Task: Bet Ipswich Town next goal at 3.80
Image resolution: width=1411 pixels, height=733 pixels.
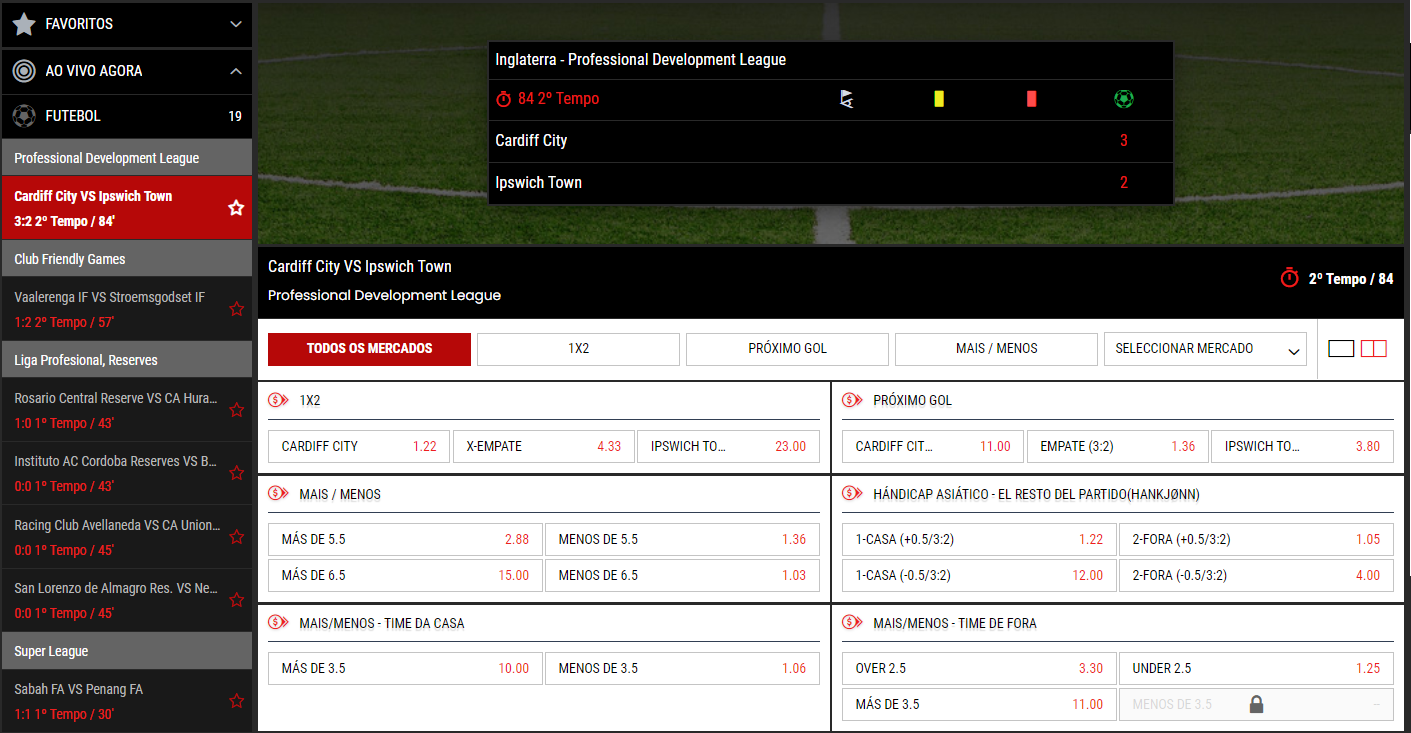Action: [1302, 446]
